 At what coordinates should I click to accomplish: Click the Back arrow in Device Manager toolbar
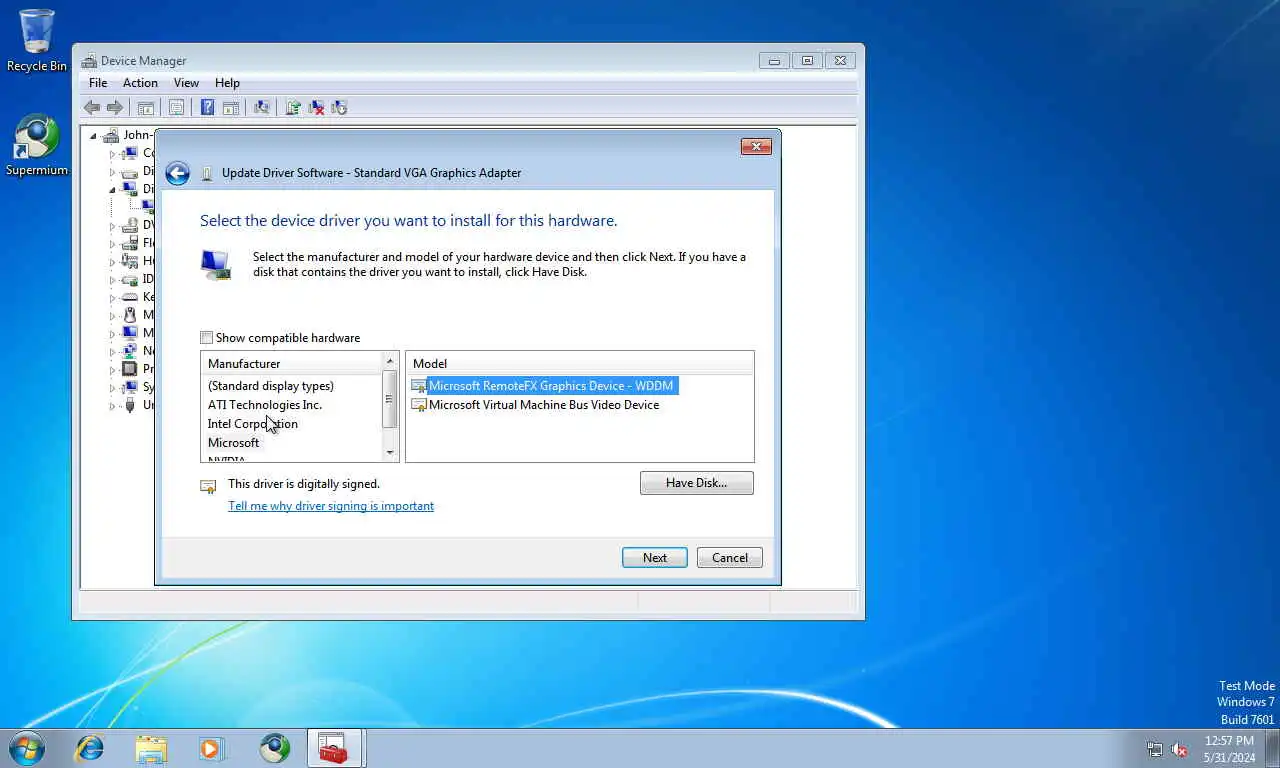coord(92,108)
